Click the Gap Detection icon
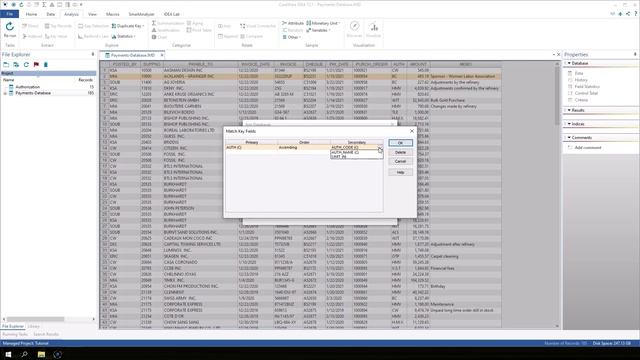Image resolution: width=640 pixels, height=360 pixels. 93,26
